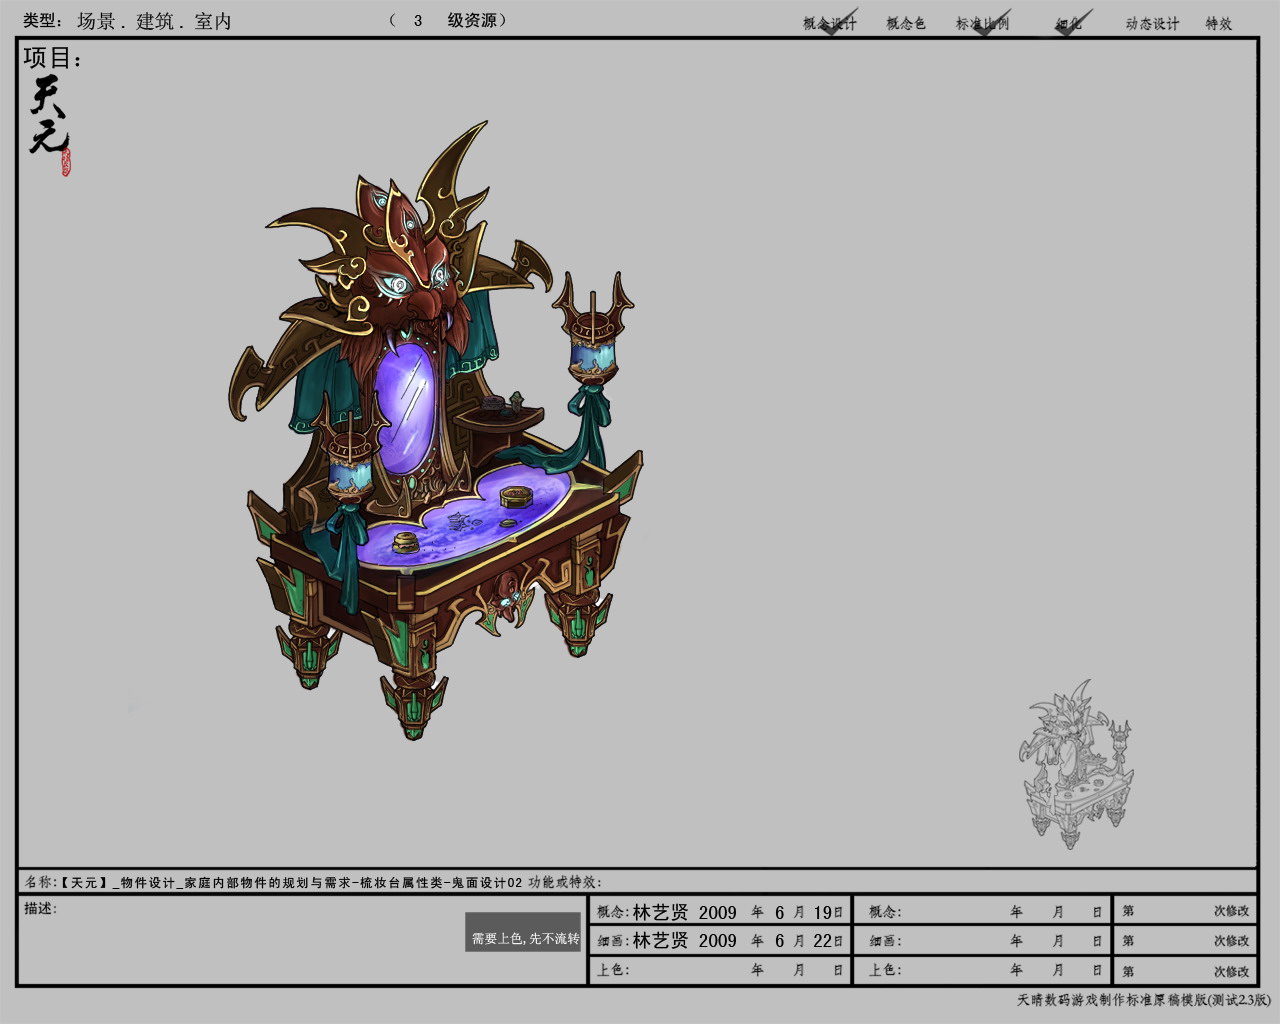Click the empty second-column 概念: label
This screenshot has height=1024, width=1280.
click(885, 912)
